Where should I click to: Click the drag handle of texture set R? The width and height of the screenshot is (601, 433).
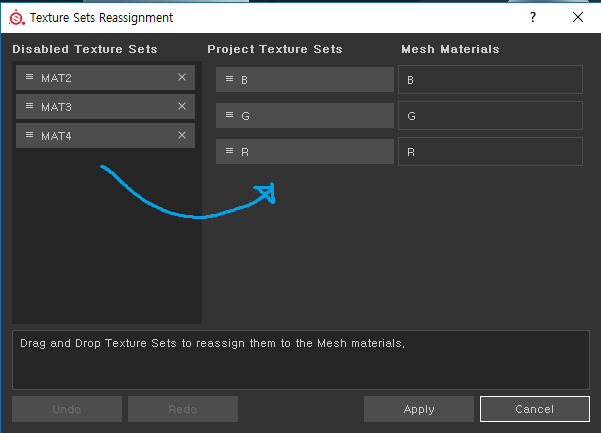[x=229, y=151]
